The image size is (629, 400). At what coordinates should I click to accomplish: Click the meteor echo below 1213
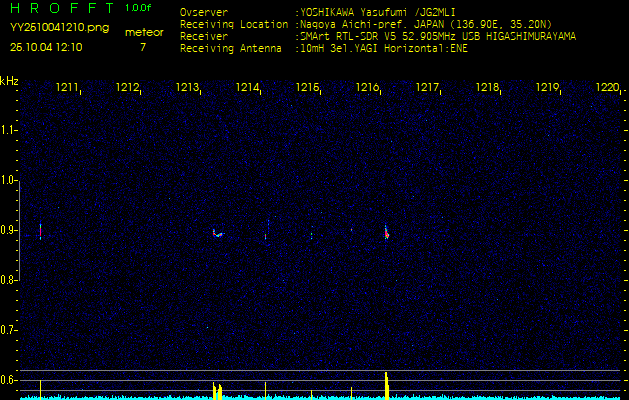217,234
